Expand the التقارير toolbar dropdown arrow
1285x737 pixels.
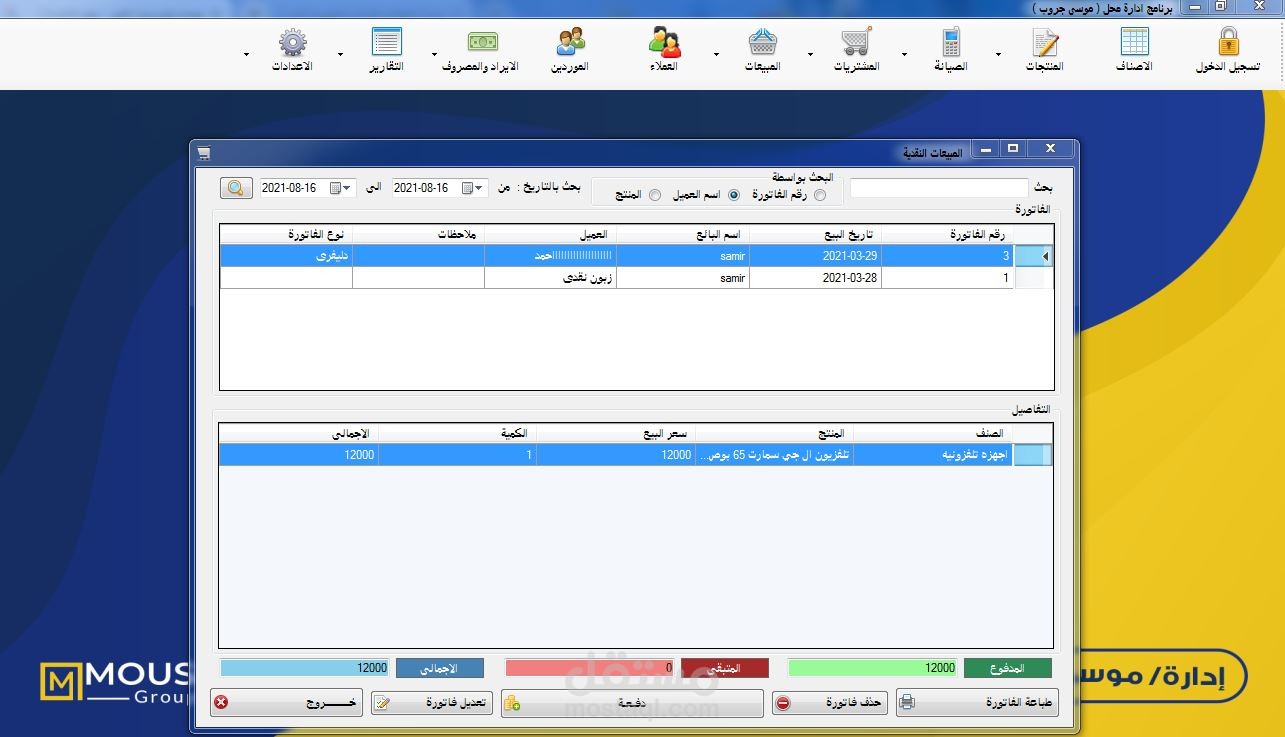(341, 54)
